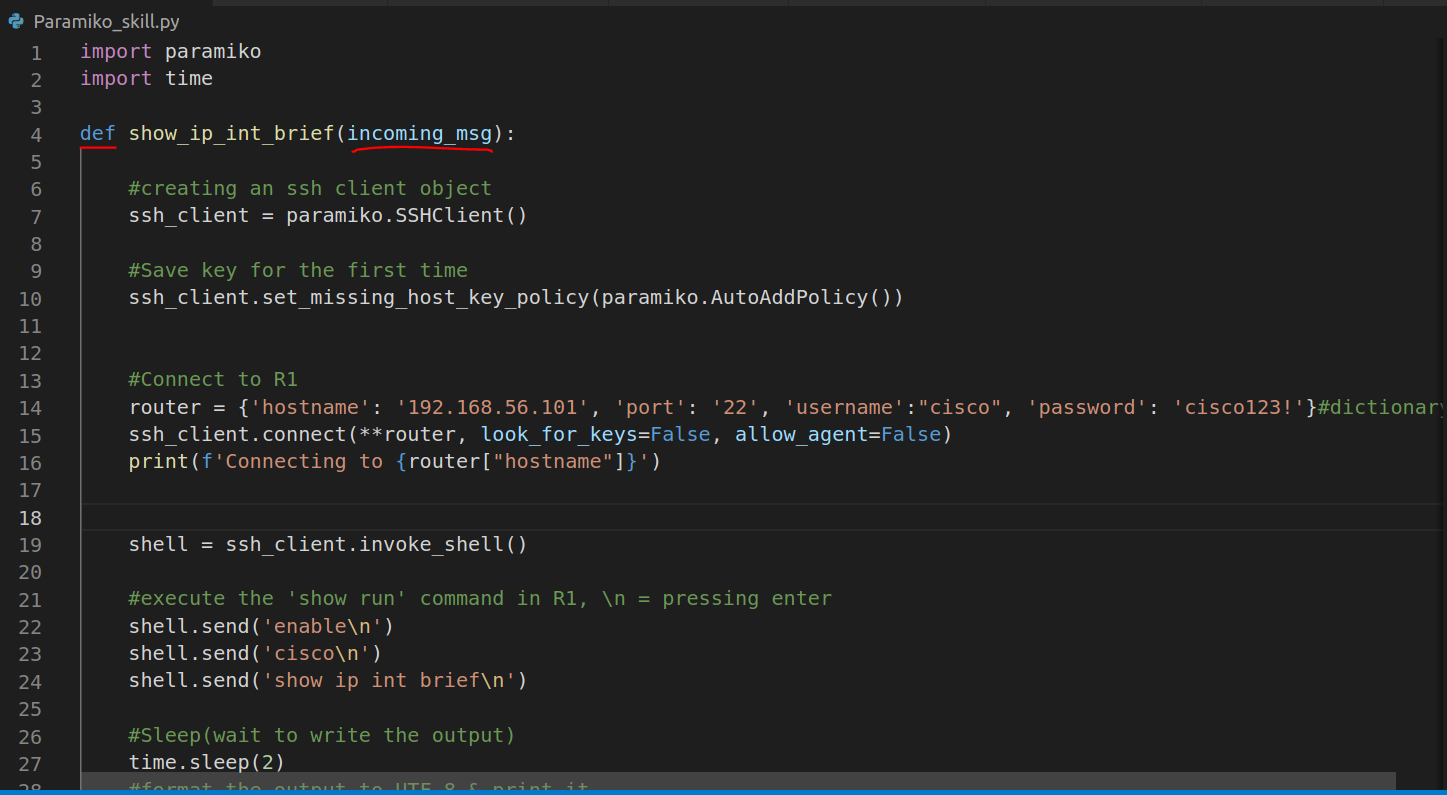The image size is (1447, 795).
Task: Click the 'cisco123!' password string
Action: (x=1240, y=407)
